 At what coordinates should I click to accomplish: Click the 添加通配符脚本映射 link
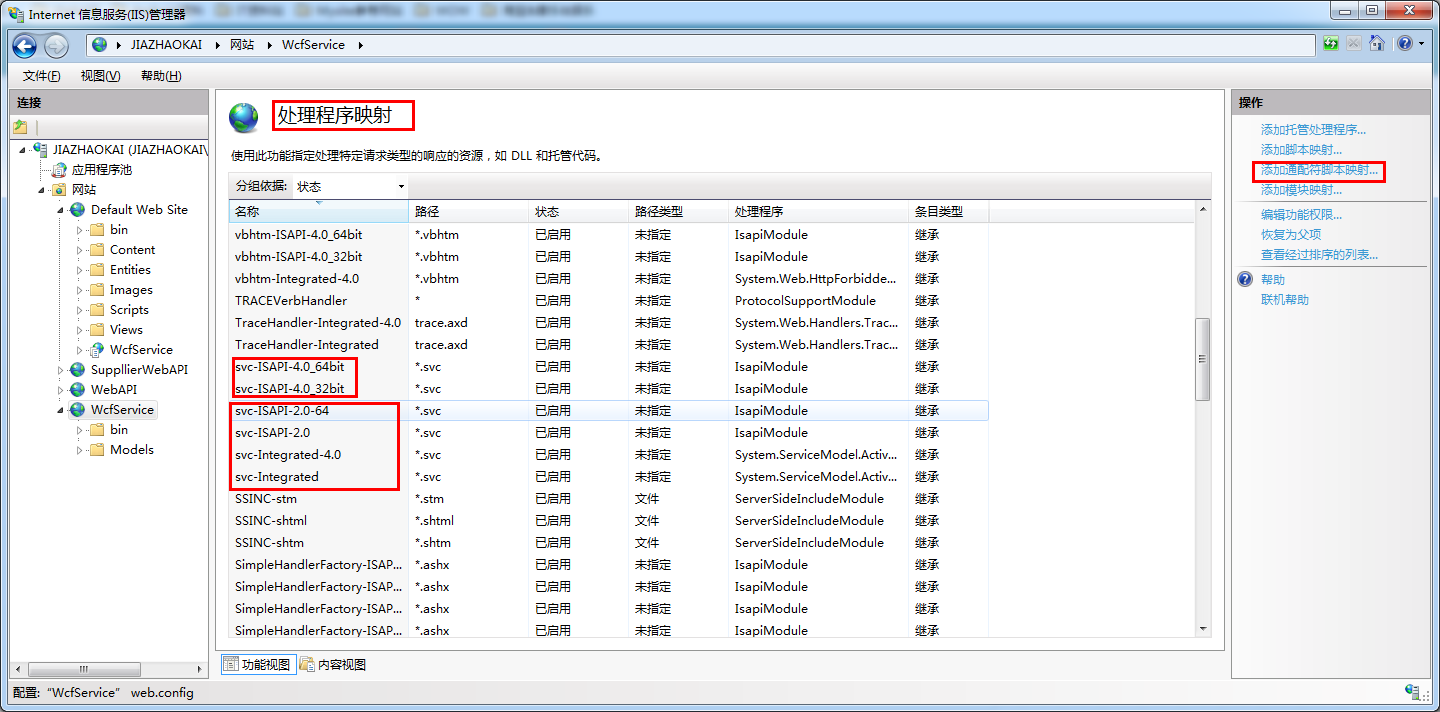pyautogui.click(x=1318, y=170)
